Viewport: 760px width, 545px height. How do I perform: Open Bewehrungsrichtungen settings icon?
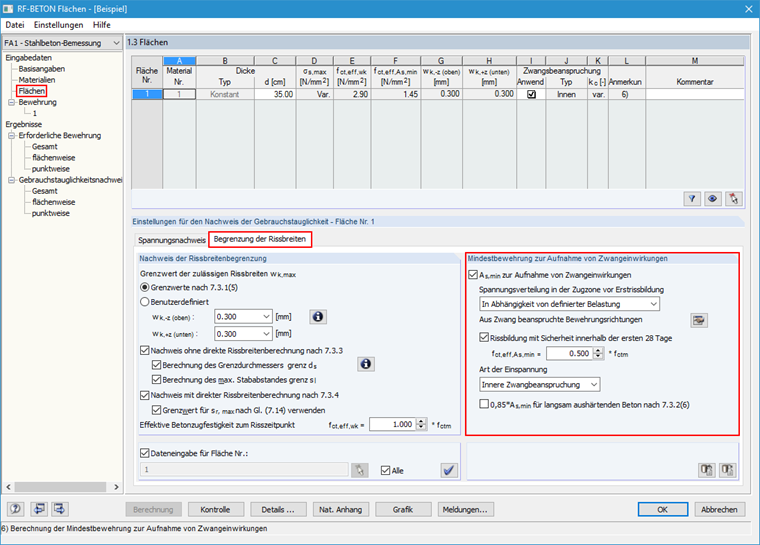[x=698, y=320]
